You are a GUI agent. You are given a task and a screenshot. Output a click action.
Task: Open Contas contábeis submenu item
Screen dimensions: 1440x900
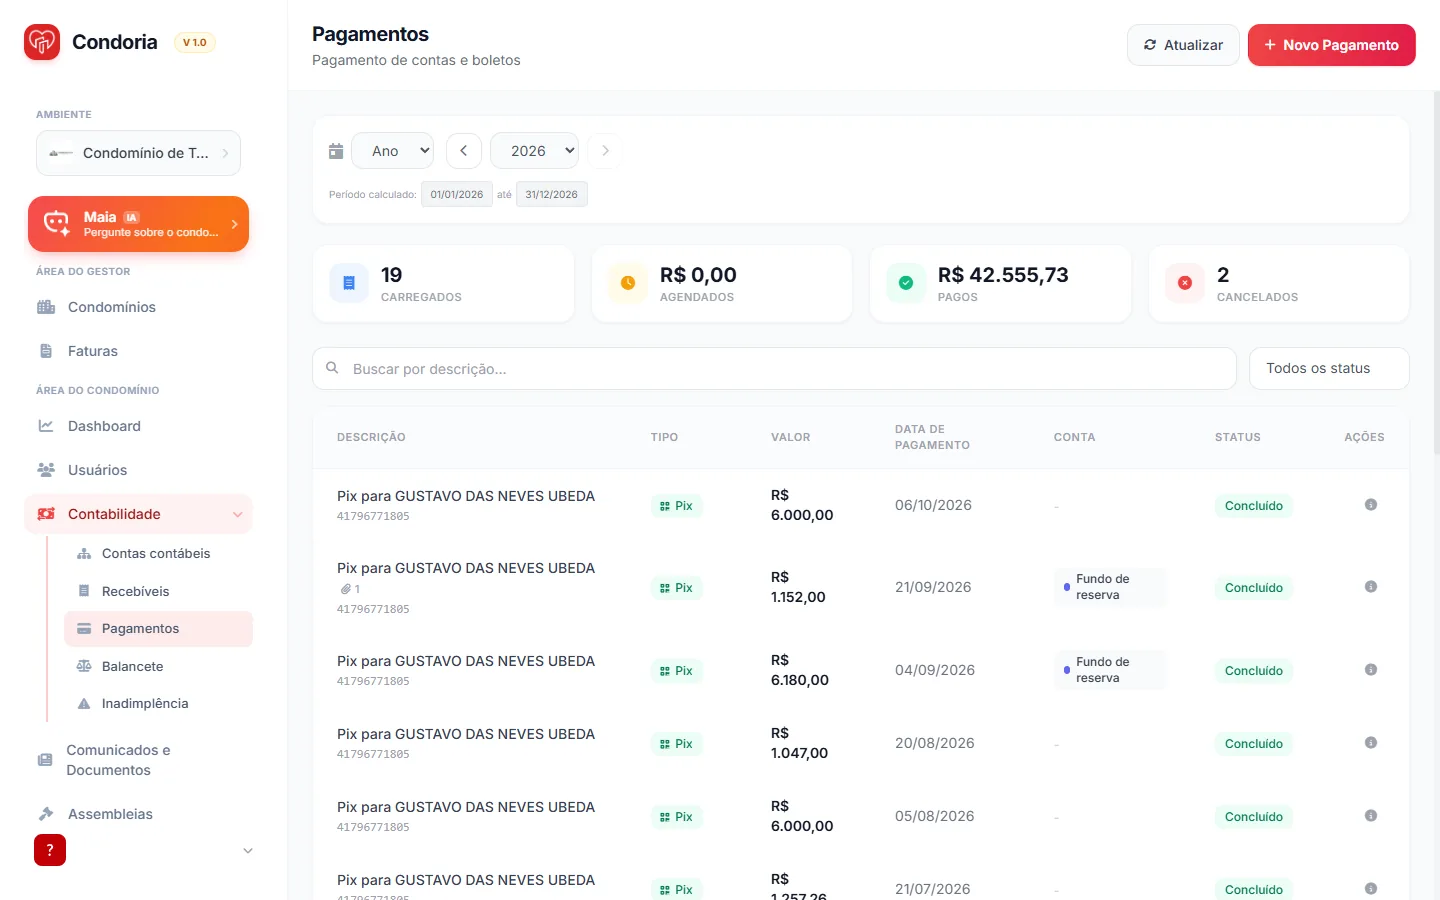click(158, 553)
